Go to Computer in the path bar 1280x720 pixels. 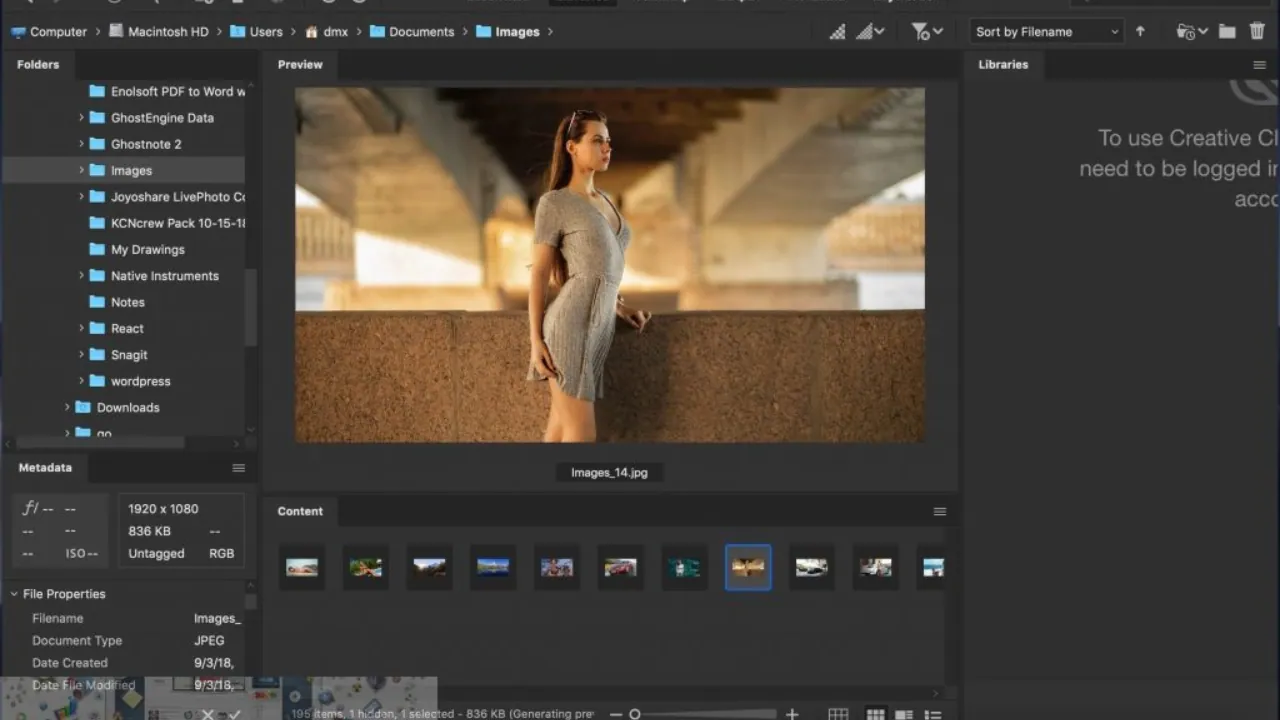59,32
